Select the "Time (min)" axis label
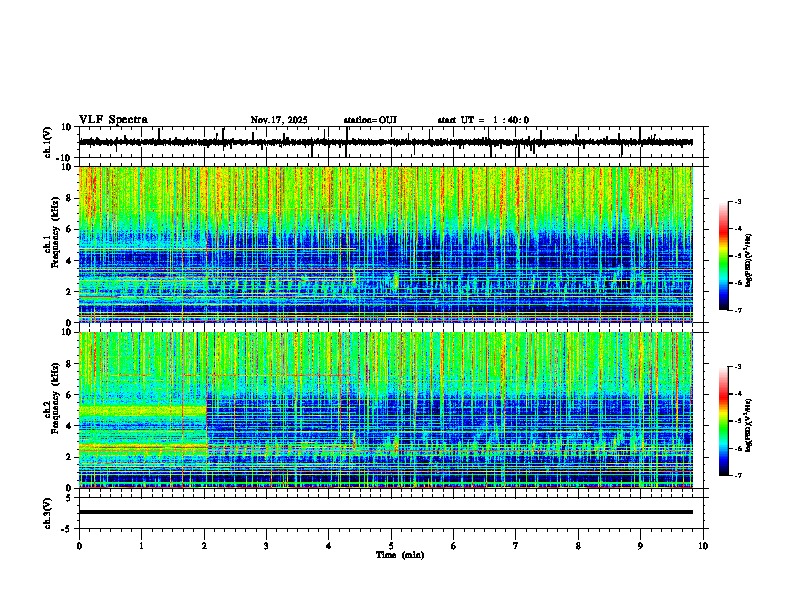 tap(400, 555)
